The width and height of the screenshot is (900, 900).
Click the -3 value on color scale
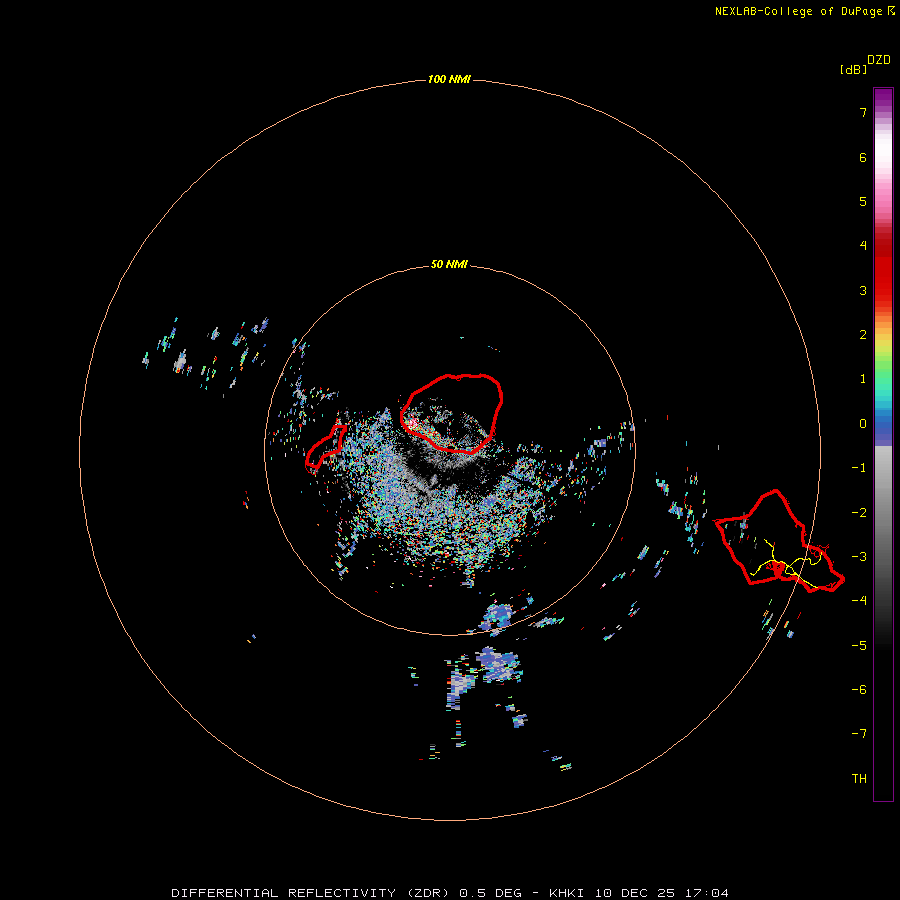click(859, 557)
